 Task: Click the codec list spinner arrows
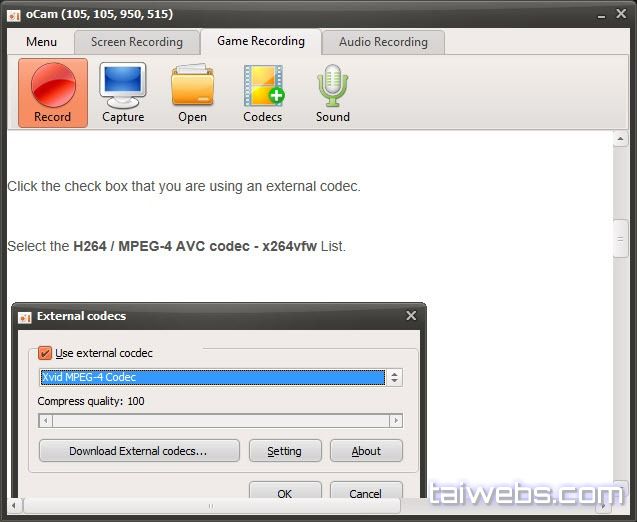395,377
